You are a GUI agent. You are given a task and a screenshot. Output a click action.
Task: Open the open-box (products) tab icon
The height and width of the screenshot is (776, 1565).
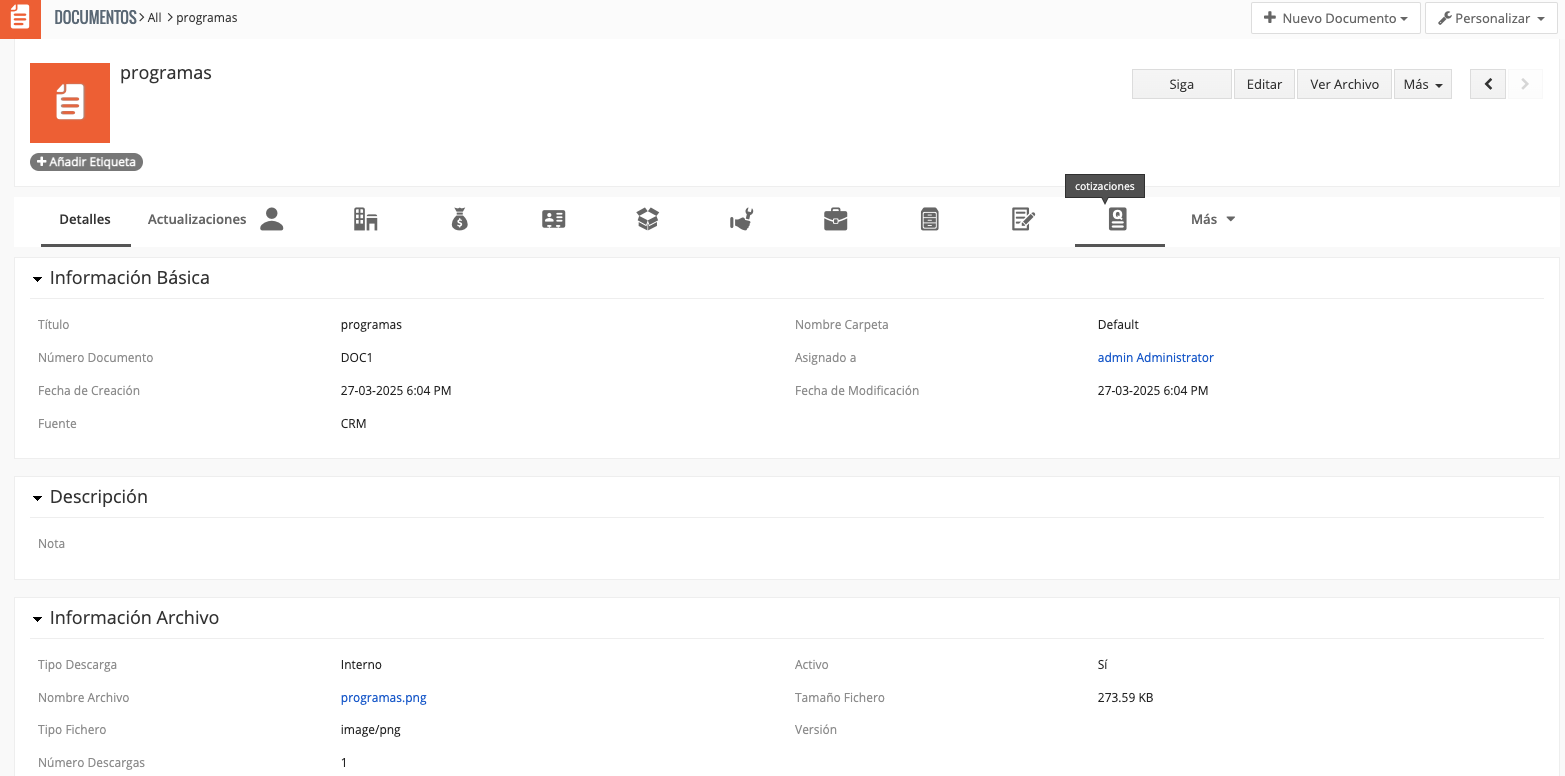(648, 219)
